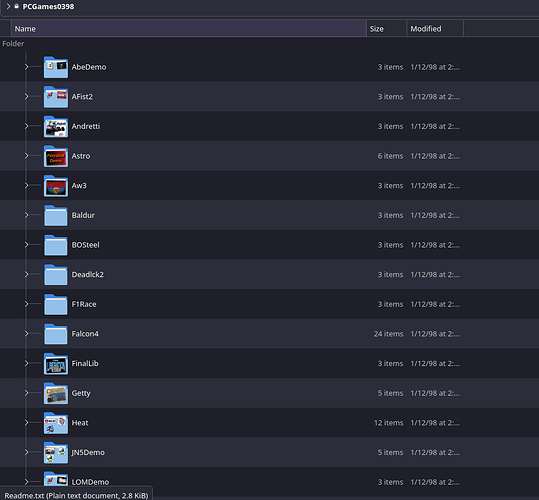
Task: Expand the FinalLib folder
Action: (x=26, y=363)
